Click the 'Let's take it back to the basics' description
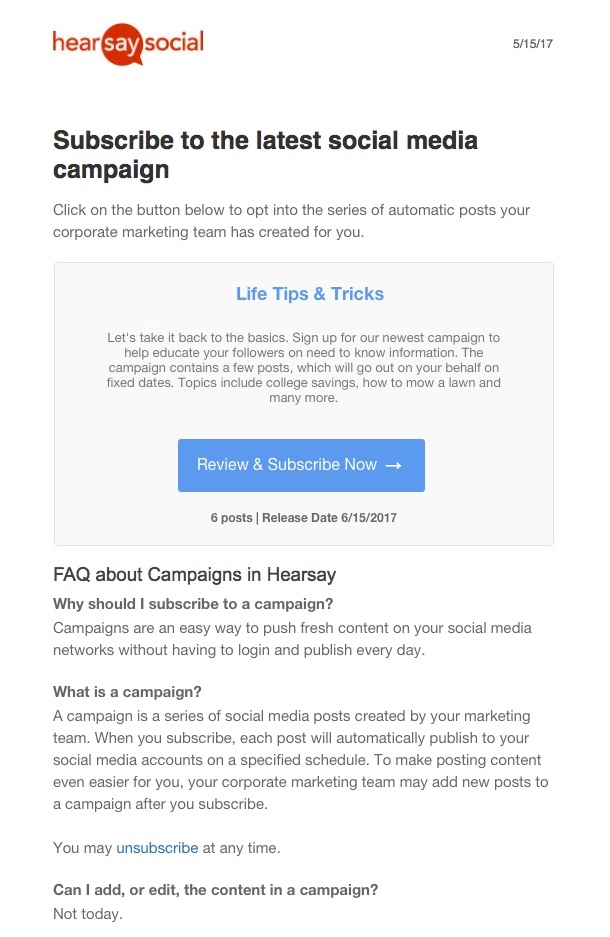The width and height of the screenshot is (610, 937). 304,368
